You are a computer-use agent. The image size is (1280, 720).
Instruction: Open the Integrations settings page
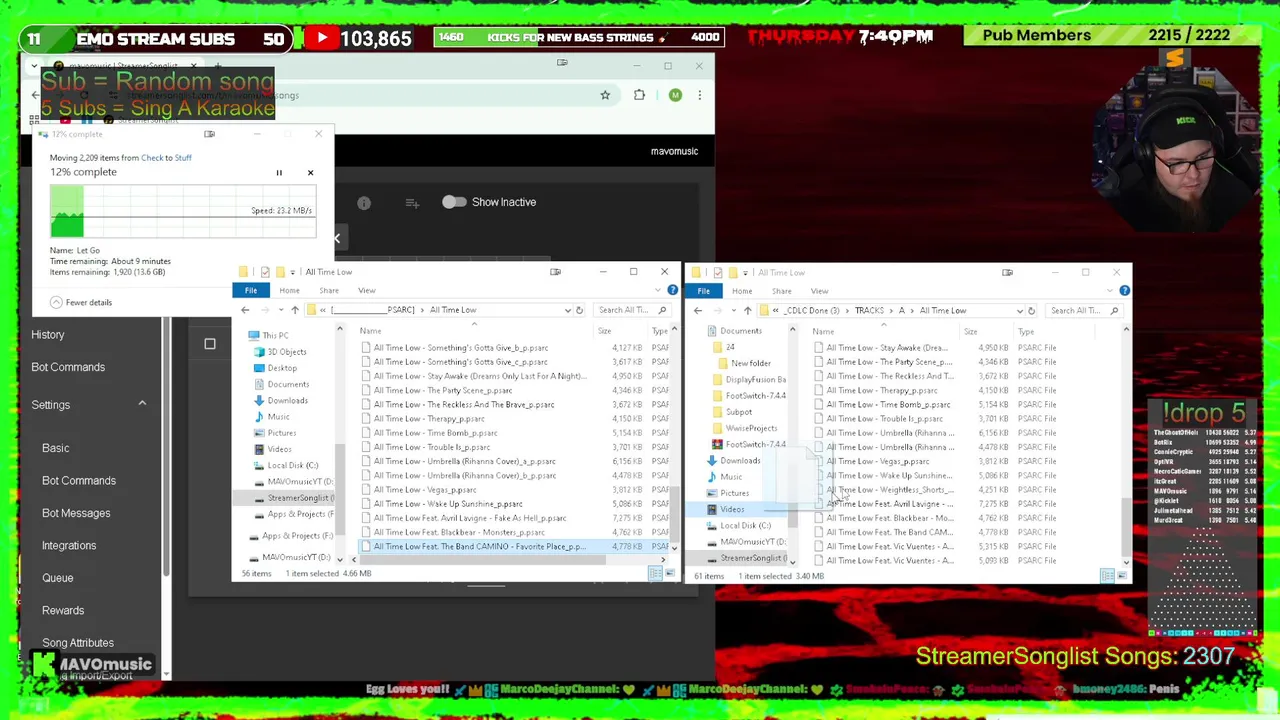point(69,545)
